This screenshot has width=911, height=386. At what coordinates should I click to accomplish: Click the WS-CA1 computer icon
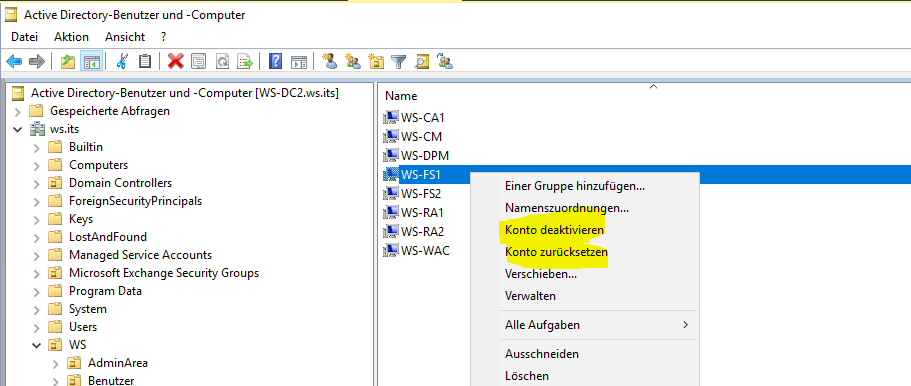[x=390, y=118]
